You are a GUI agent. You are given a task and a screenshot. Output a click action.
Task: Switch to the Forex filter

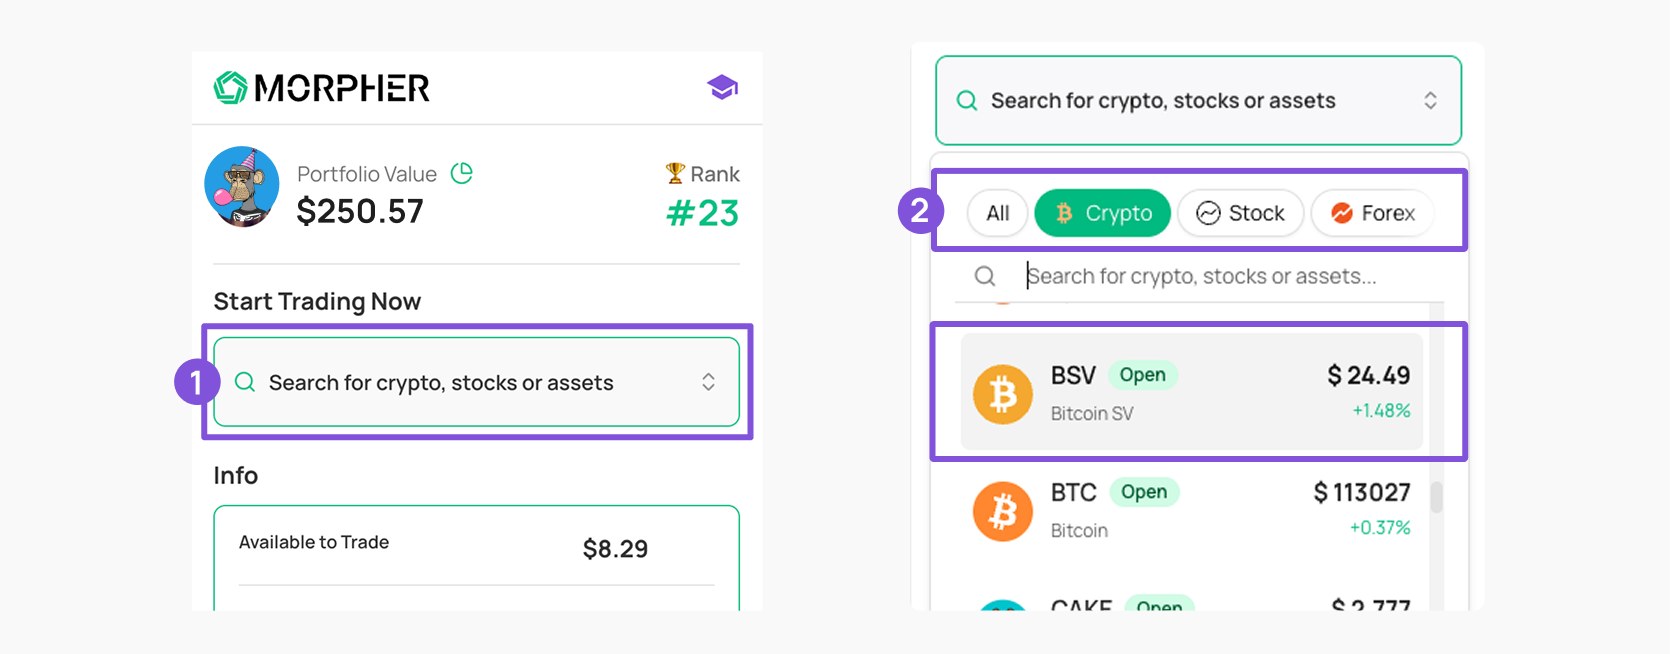1372,213
